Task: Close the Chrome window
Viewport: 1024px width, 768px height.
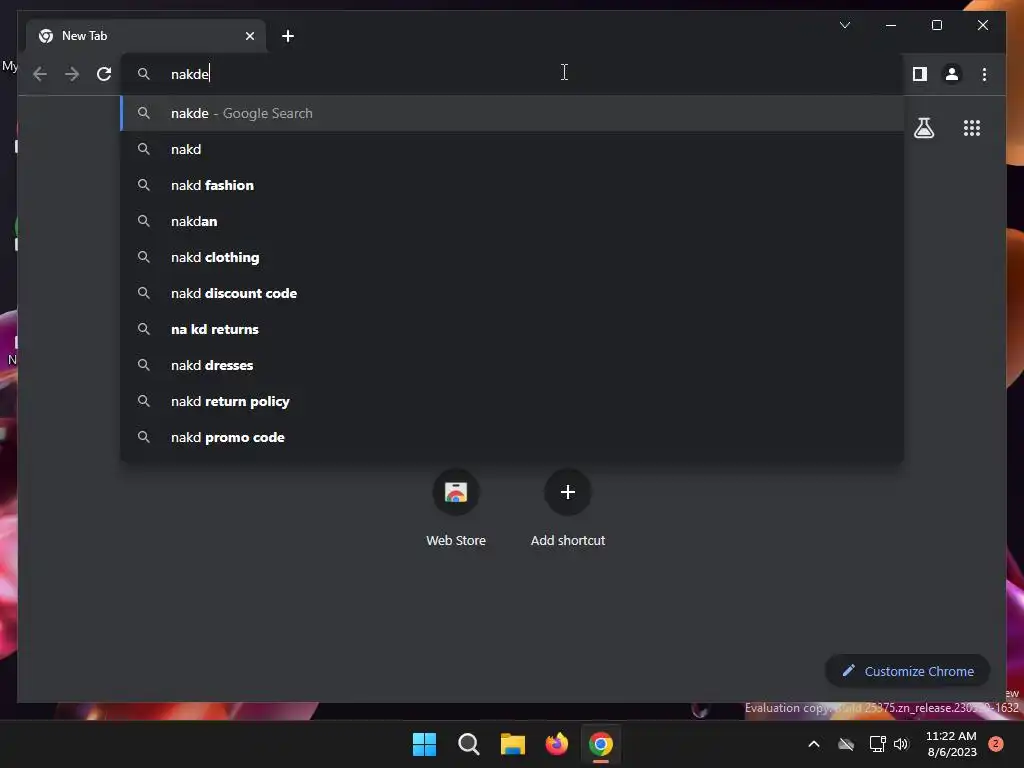Action: [x=982, y=25]
